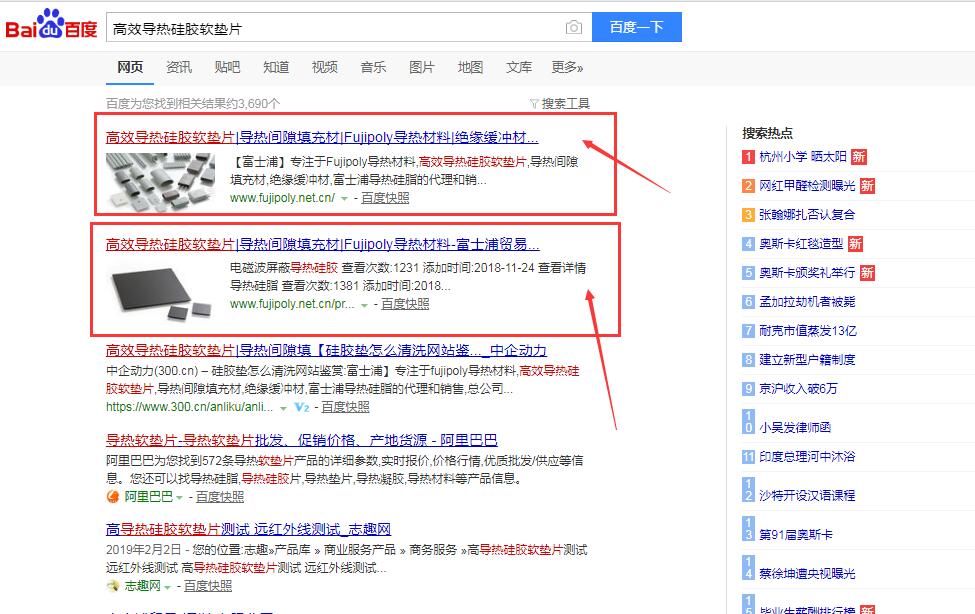Screen dimensions: 975x614
Task: Open hot search item 奥斯卡颁奖礼举行
Action: (x=807, y=273)
